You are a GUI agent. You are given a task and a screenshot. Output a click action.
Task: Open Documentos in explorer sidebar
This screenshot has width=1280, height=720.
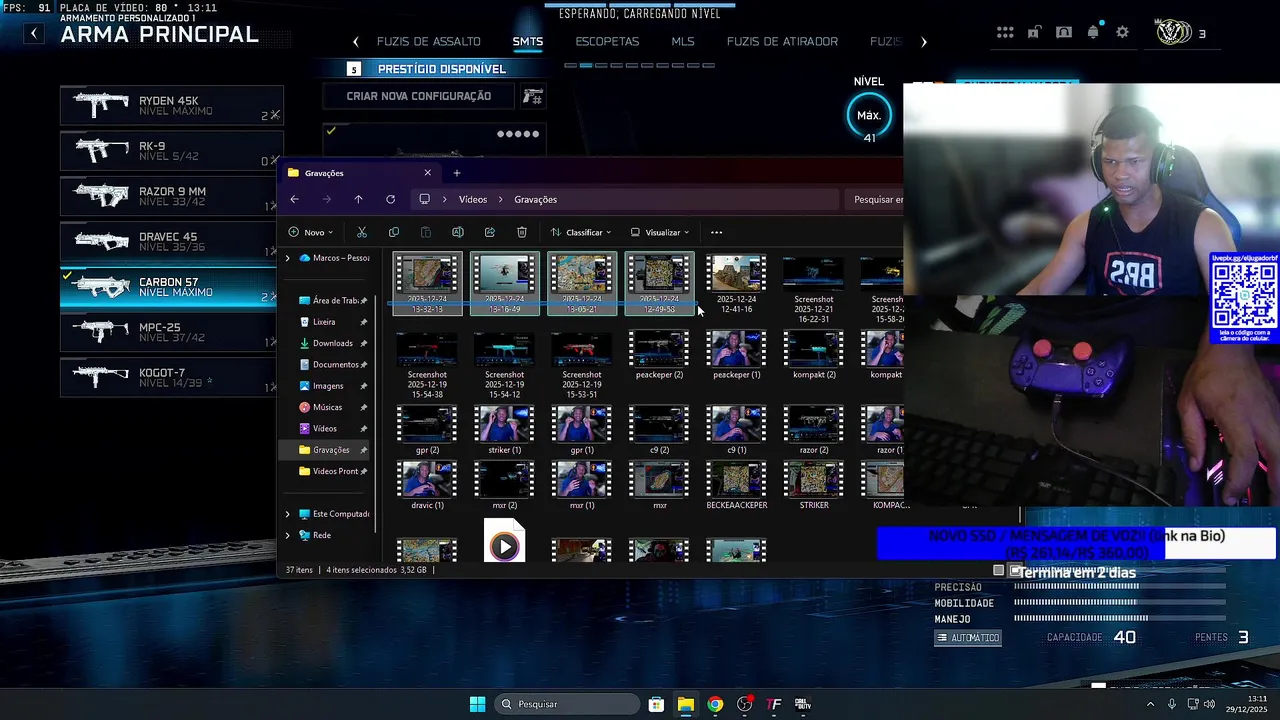point(333,365)
